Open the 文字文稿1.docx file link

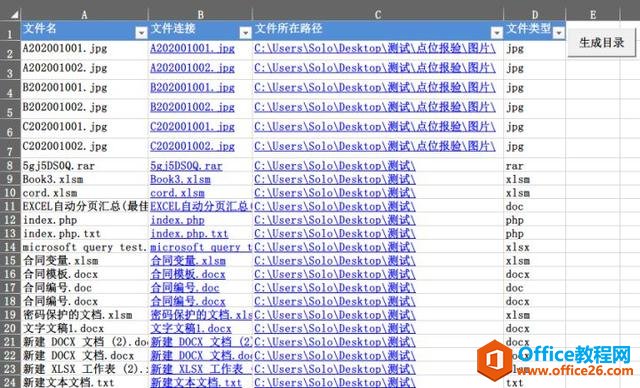[191, 328]
